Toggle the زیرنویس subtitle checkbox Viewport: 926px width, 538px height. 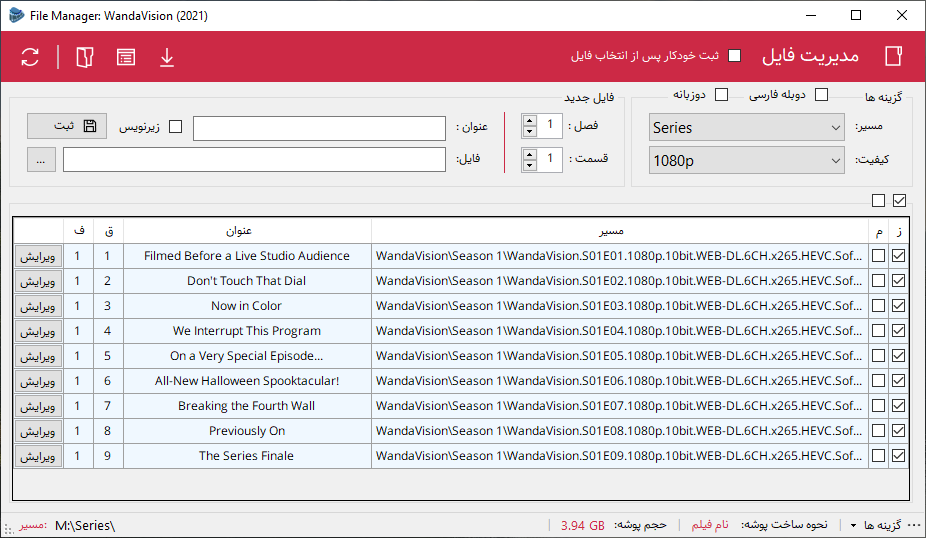click(175, 126)
